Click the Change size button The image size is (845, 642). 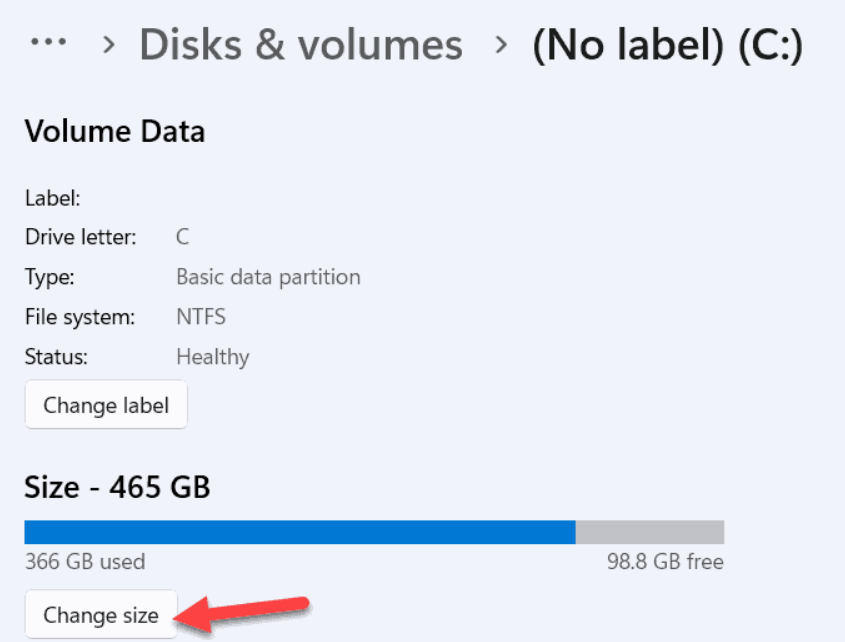100,614
